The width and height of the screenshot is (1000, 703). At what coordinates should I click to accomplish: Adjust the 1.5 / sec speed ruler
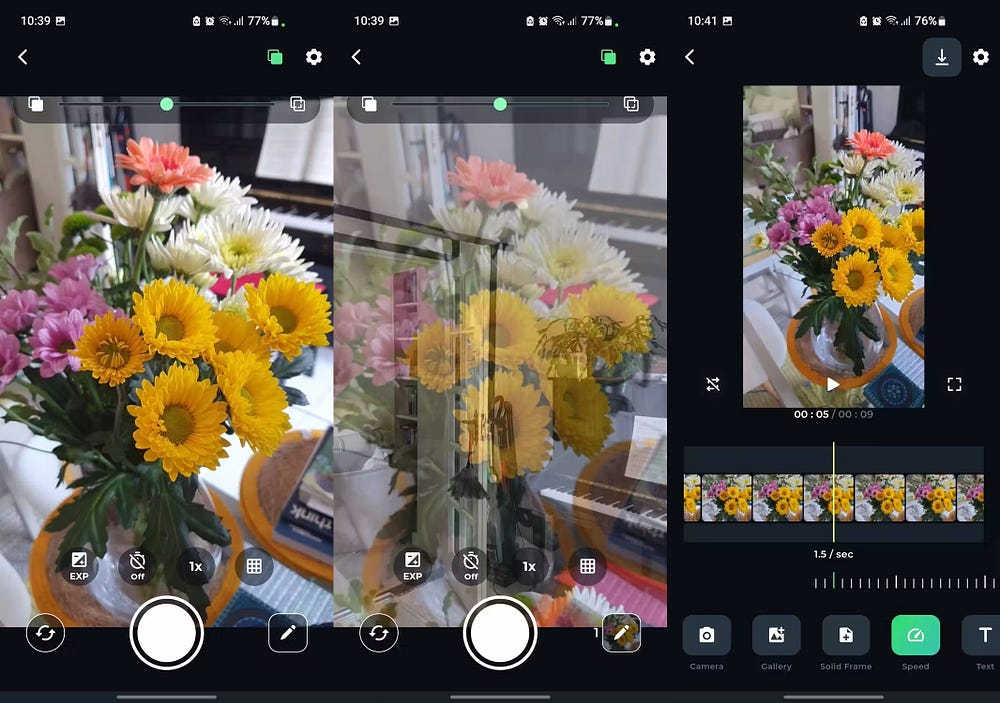coord(904,582)
